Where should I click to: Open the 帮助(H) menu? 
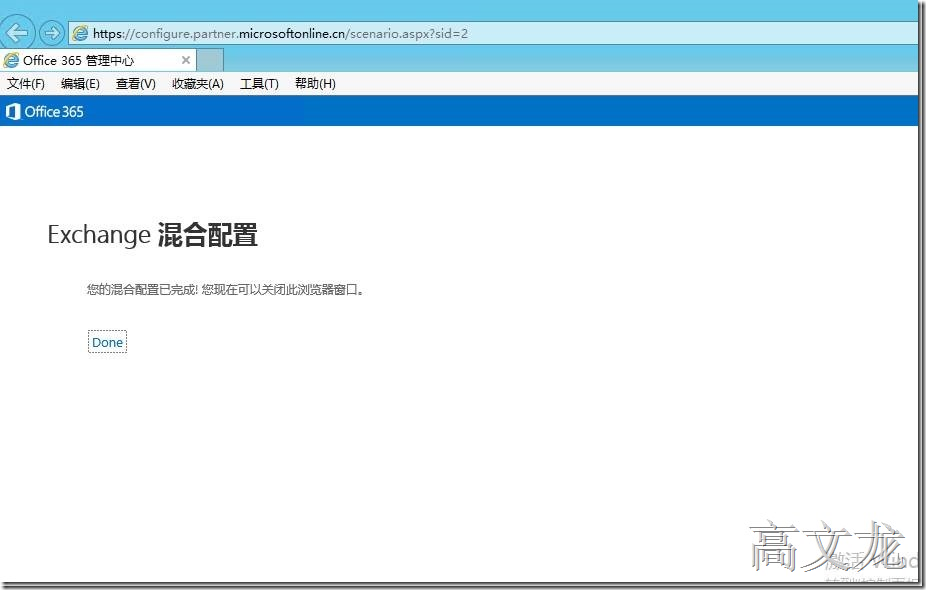pos(315,84)
